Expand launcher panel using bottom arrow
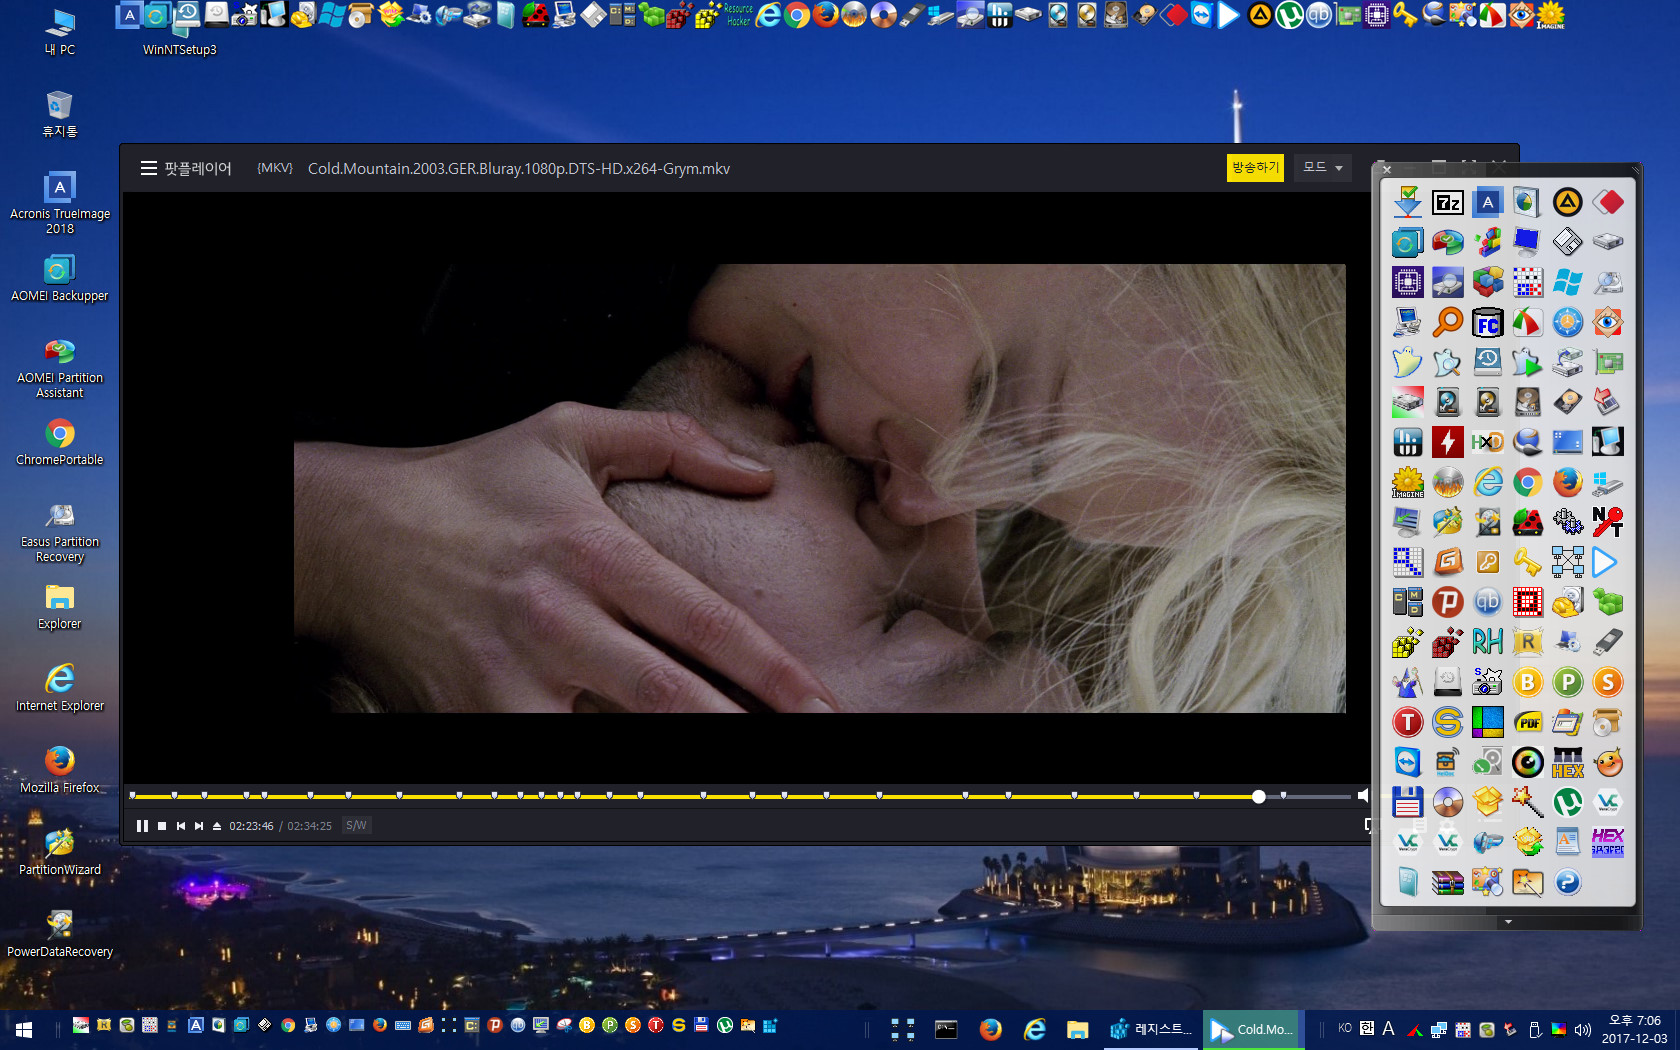Image resolution: width=1680 pixels, height=1050 pixels. pos(1508,922)
